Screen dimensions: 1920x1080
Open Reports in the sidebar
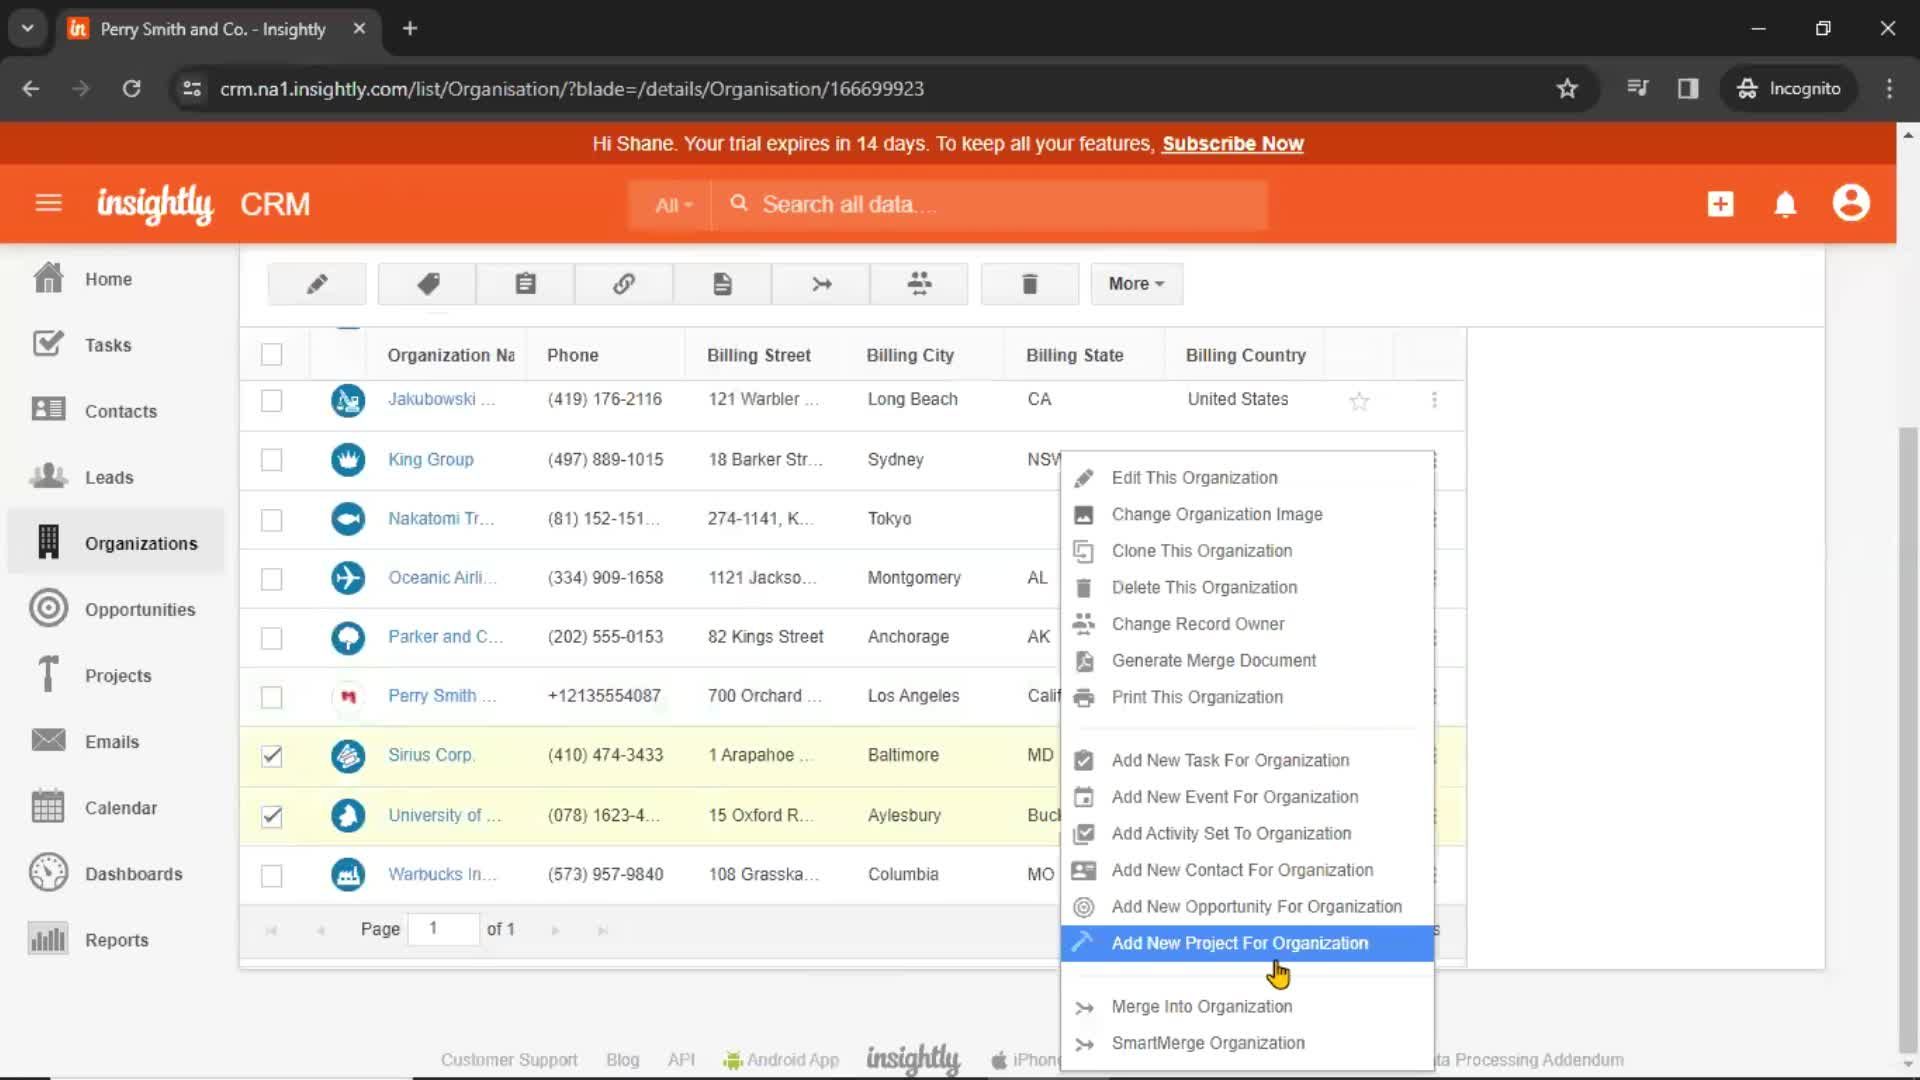pos(116,939)
